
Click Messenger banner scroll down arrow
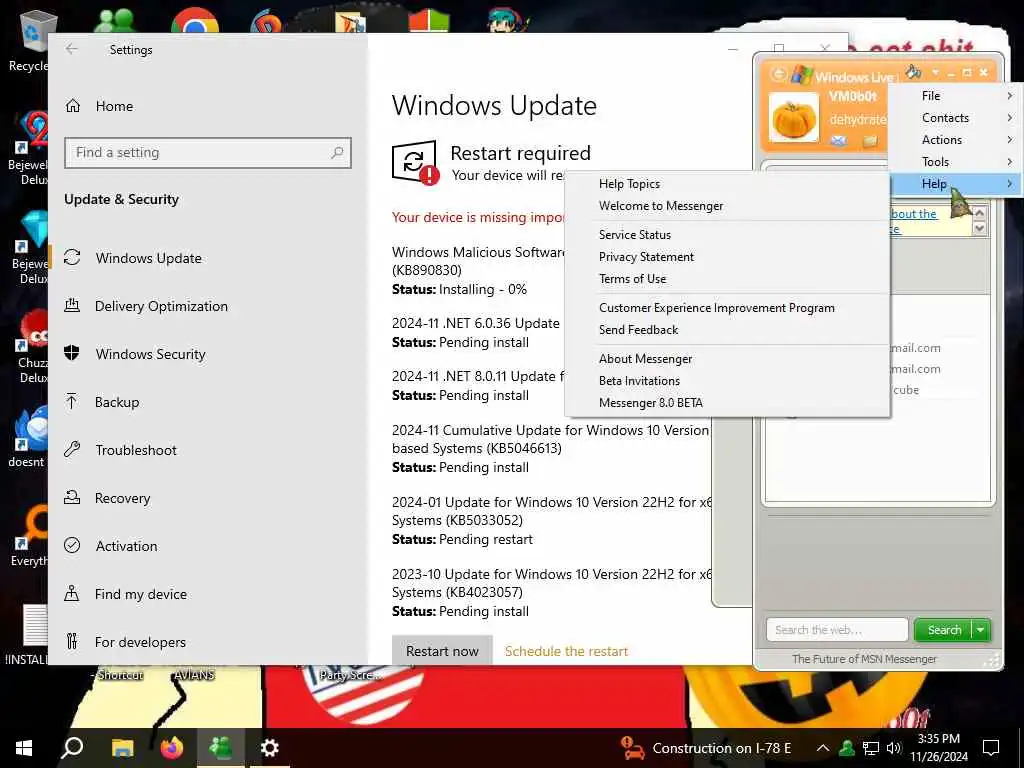coord(978,228)
